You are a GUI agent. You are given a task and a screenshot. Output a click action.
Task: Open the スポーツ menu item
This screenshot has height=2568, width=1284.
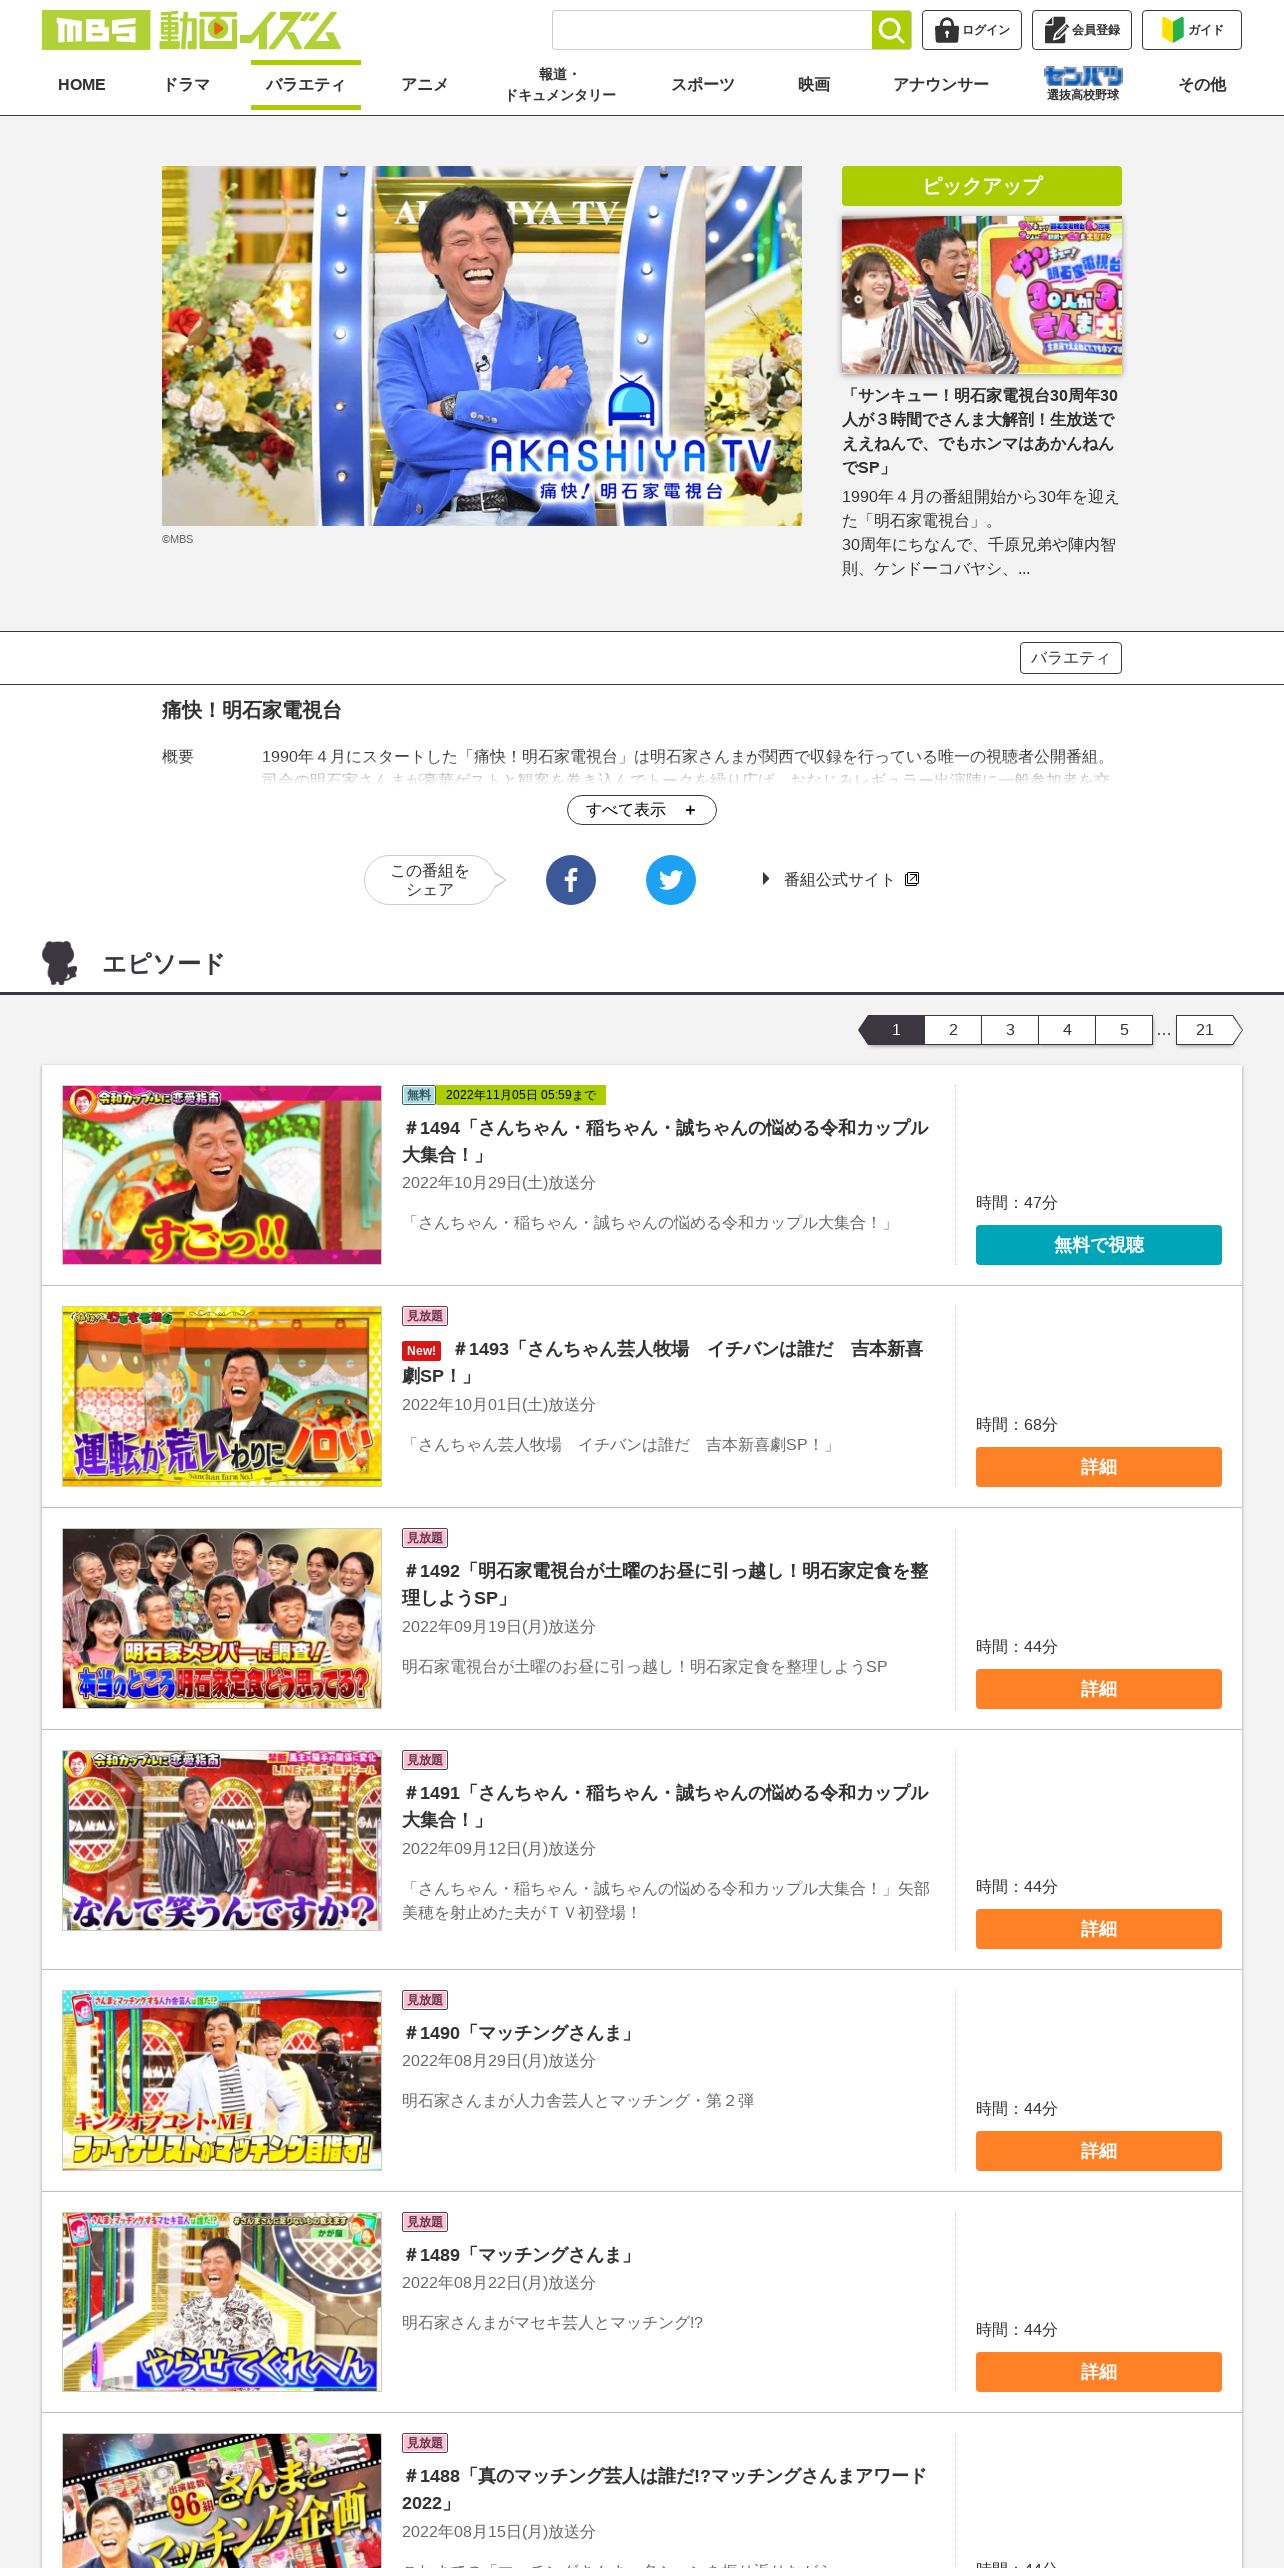(x=703, y=85)
